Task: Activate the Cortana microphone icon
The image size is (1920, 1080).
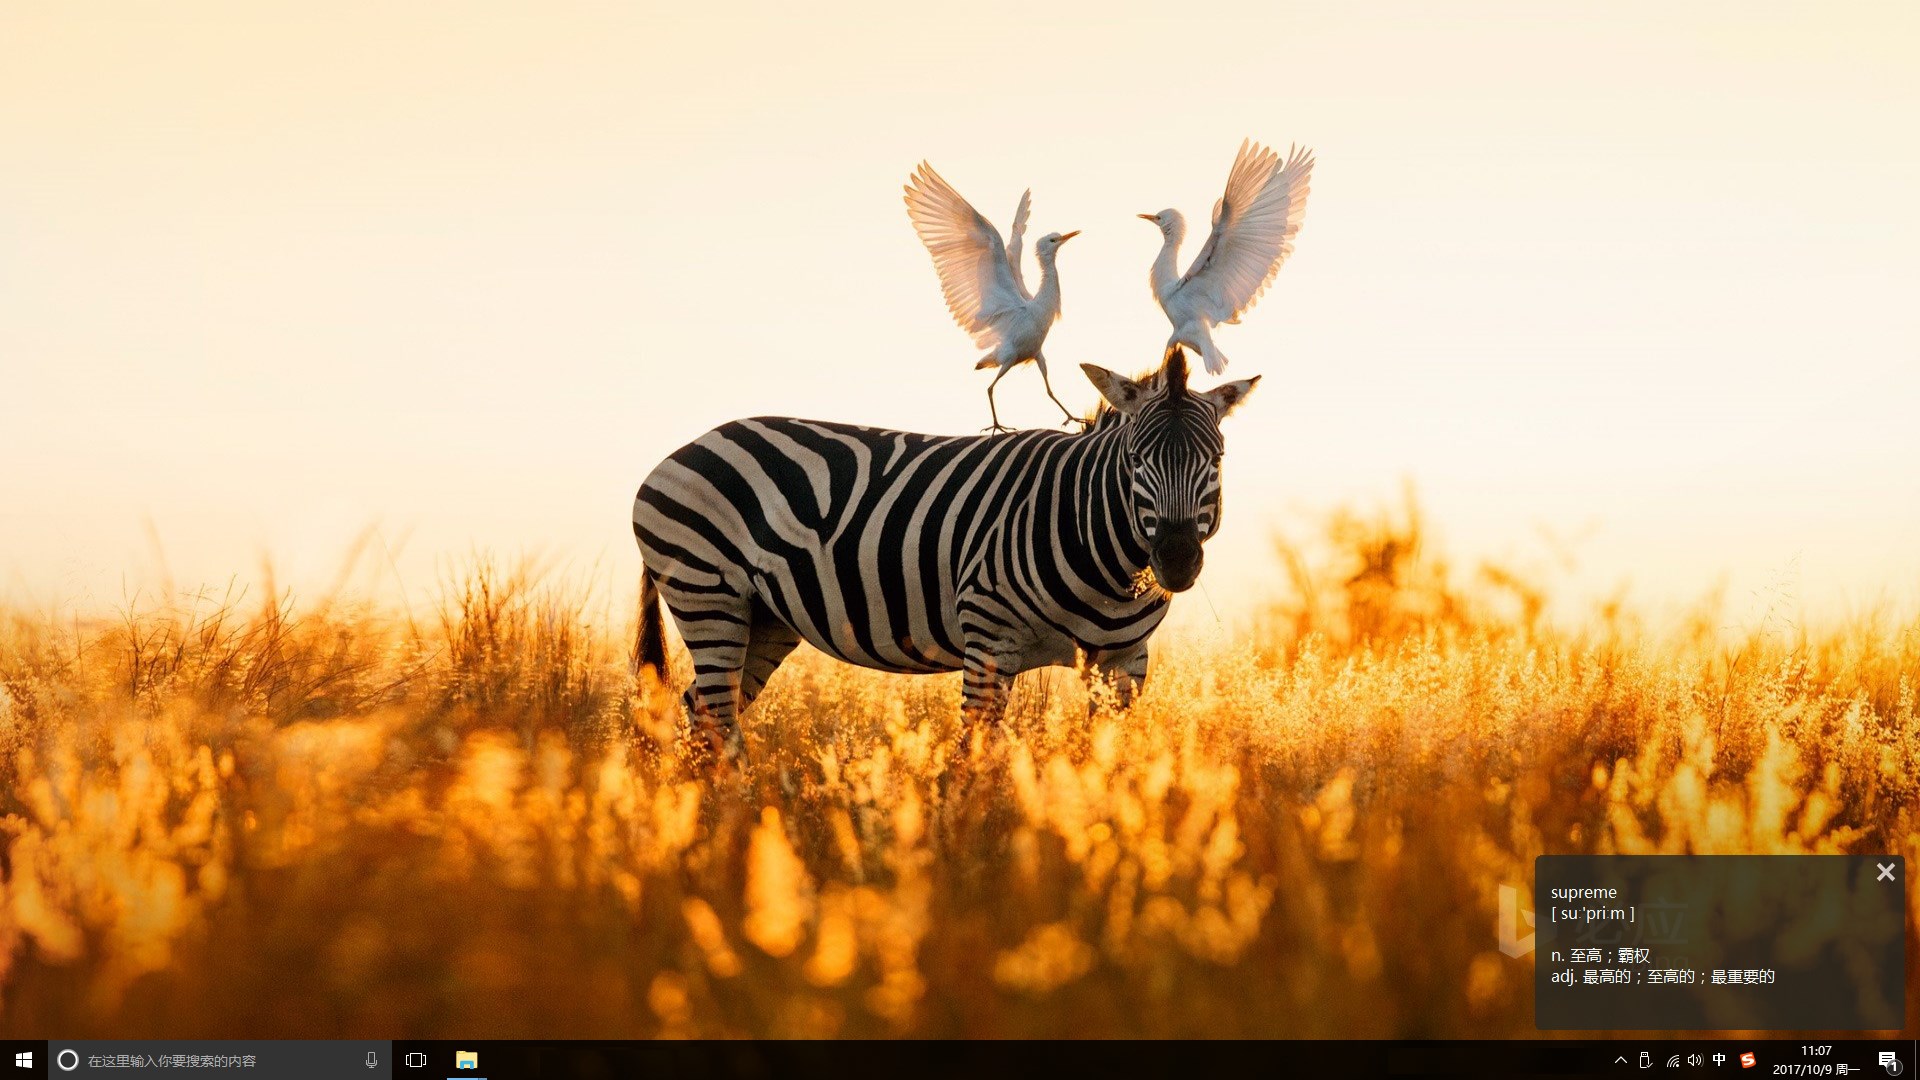Action: pos(371,1060)
